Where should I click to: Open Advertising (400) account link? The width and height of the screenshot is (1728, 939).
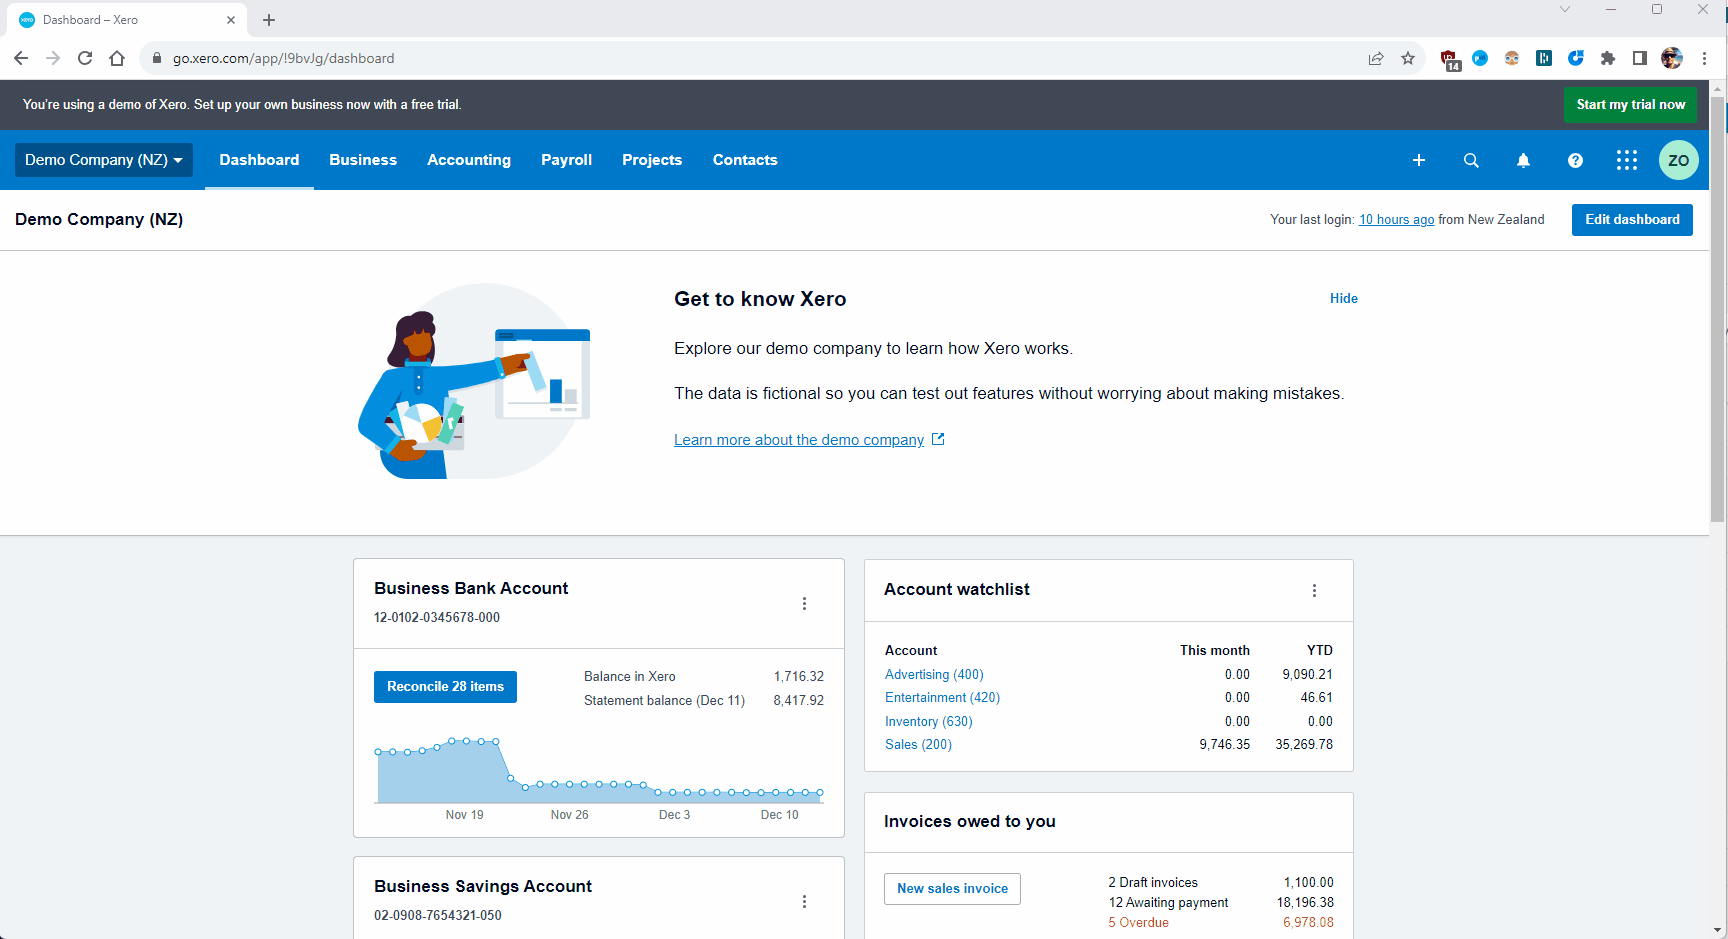point(934,675)
